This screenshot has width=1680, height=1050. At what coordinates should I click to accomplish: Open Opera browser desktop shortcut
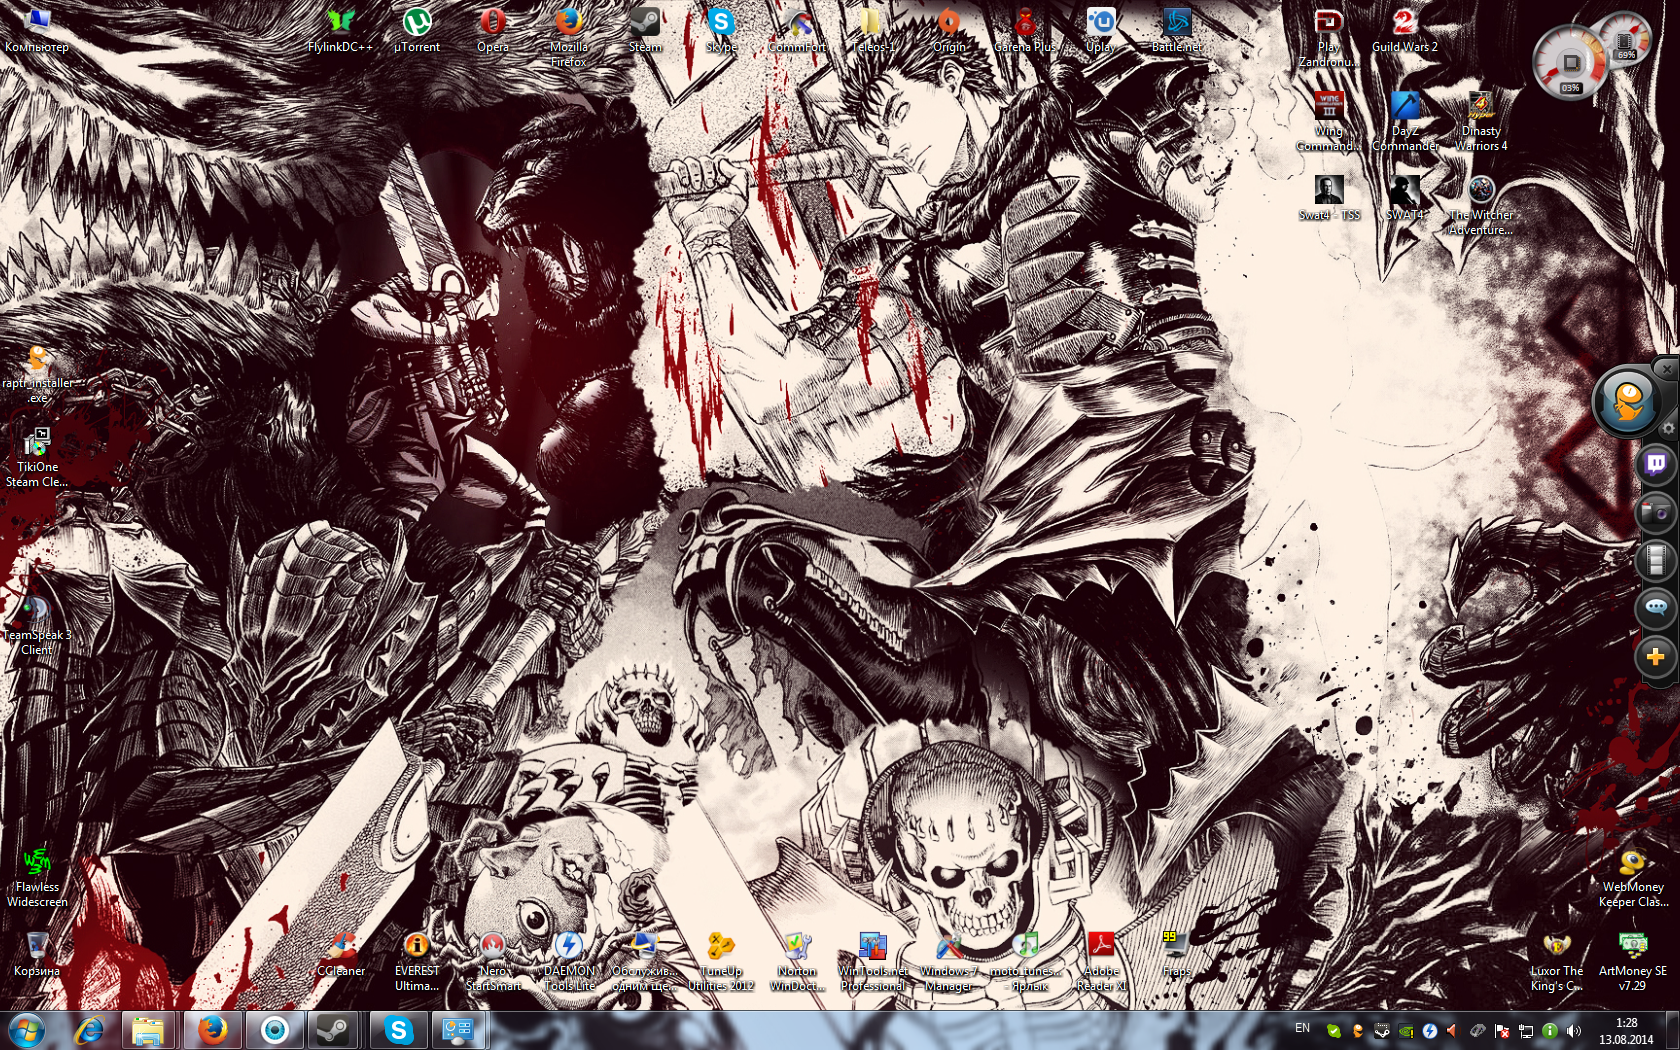tap(492, 30)
